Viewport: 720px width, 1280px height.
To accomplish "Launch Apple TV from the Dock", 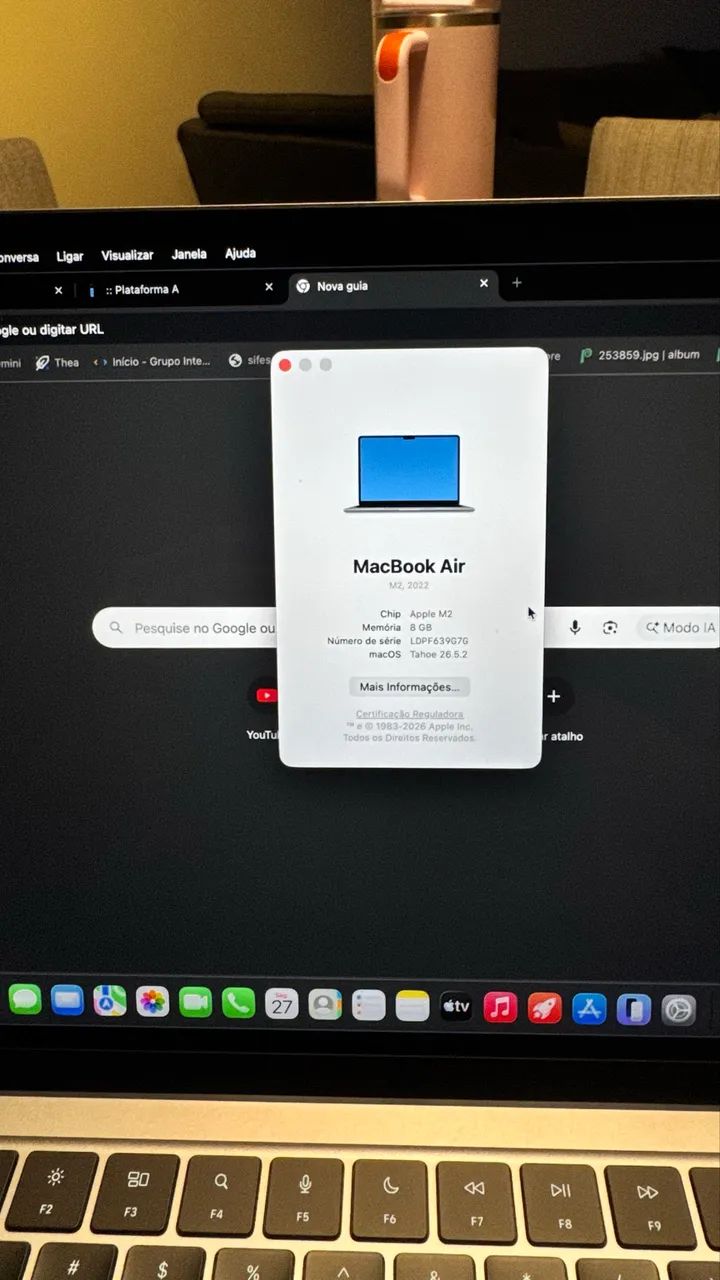I will [x=456, y=1007].
